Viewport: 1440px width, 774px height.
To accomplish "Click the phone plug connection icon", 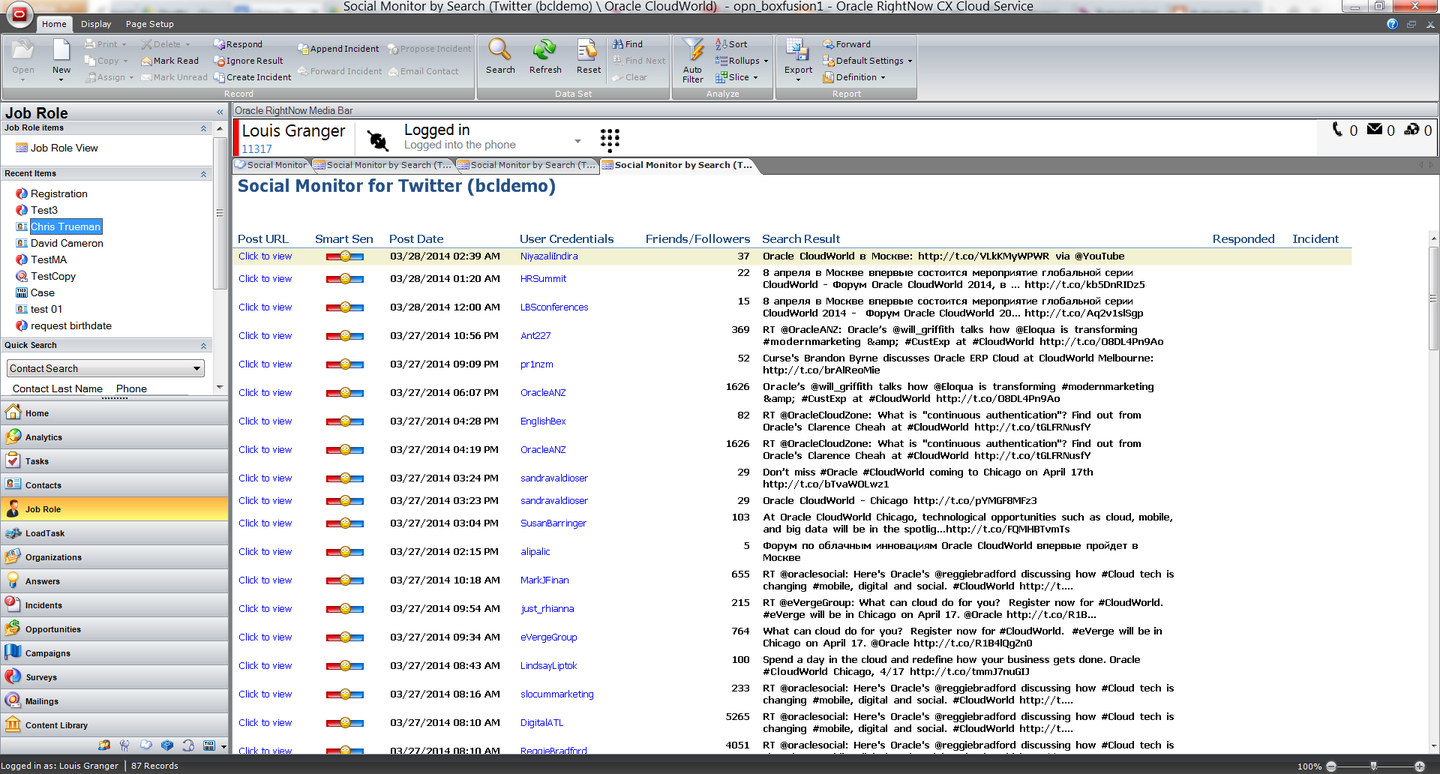I will tap(378, 140).
